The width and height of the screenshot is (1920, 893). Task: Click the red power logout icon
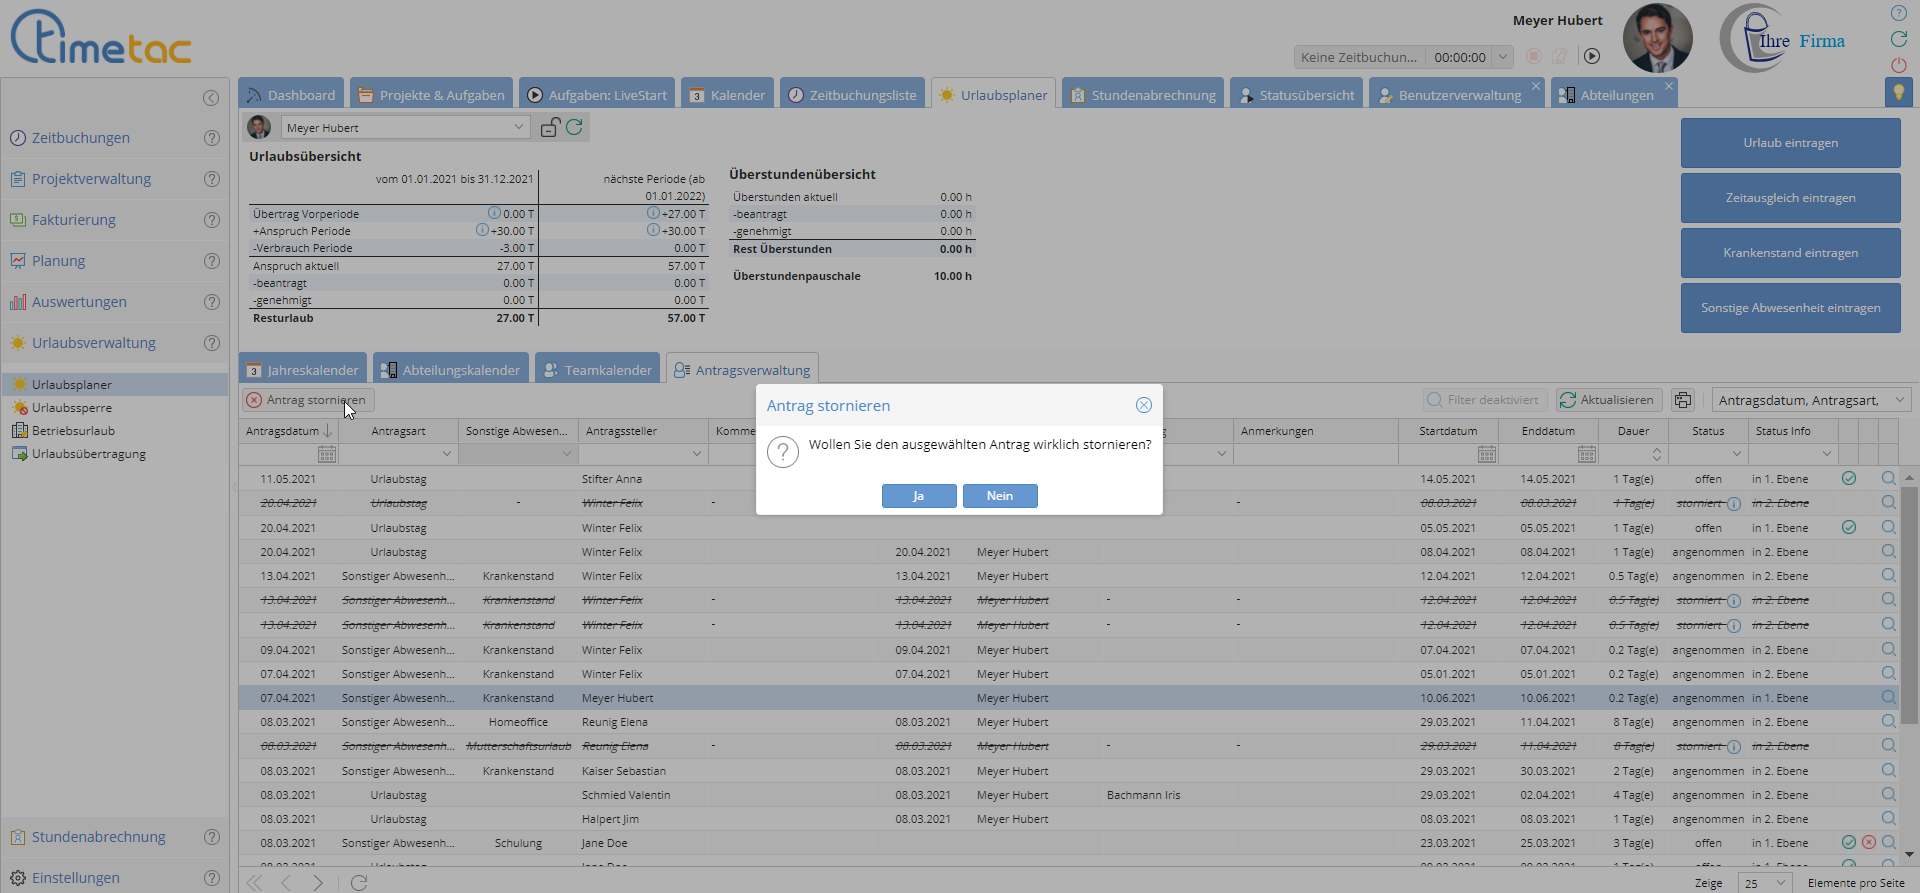pyautogui.click(x=1898, y=65)
